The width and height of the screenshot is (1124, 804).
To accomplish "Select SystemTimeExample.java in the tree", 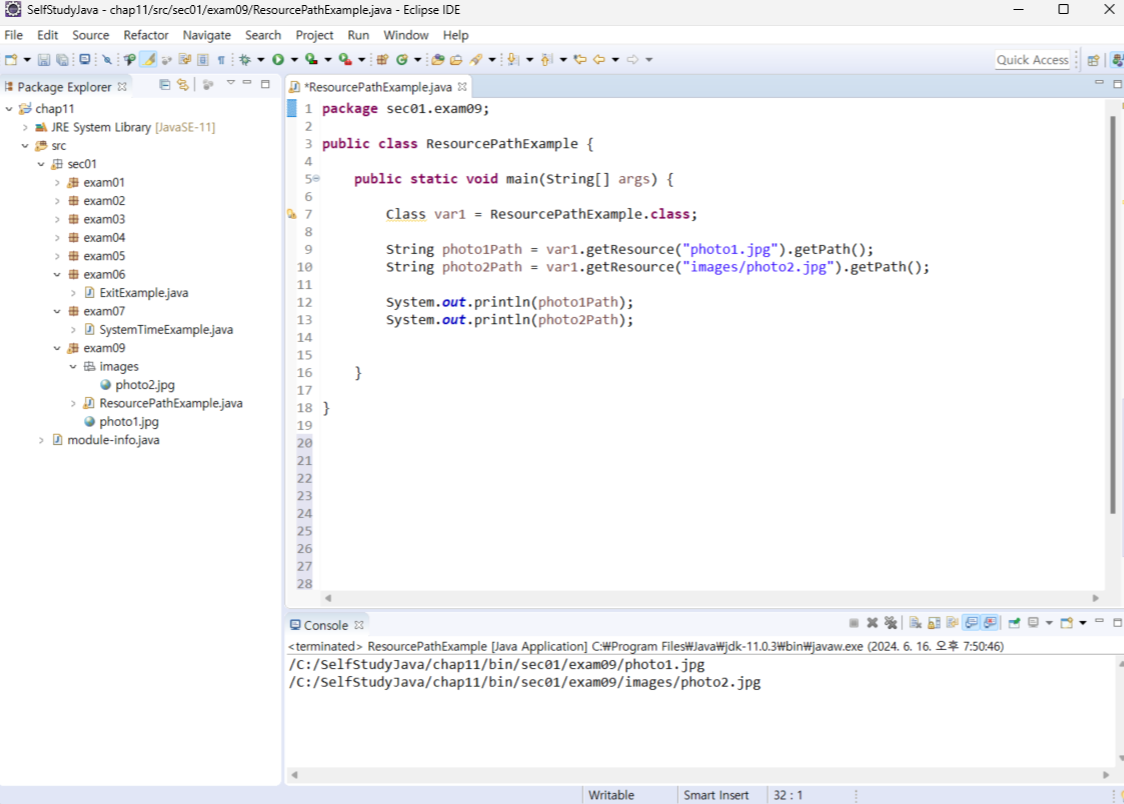I will [x=166, y=330].
